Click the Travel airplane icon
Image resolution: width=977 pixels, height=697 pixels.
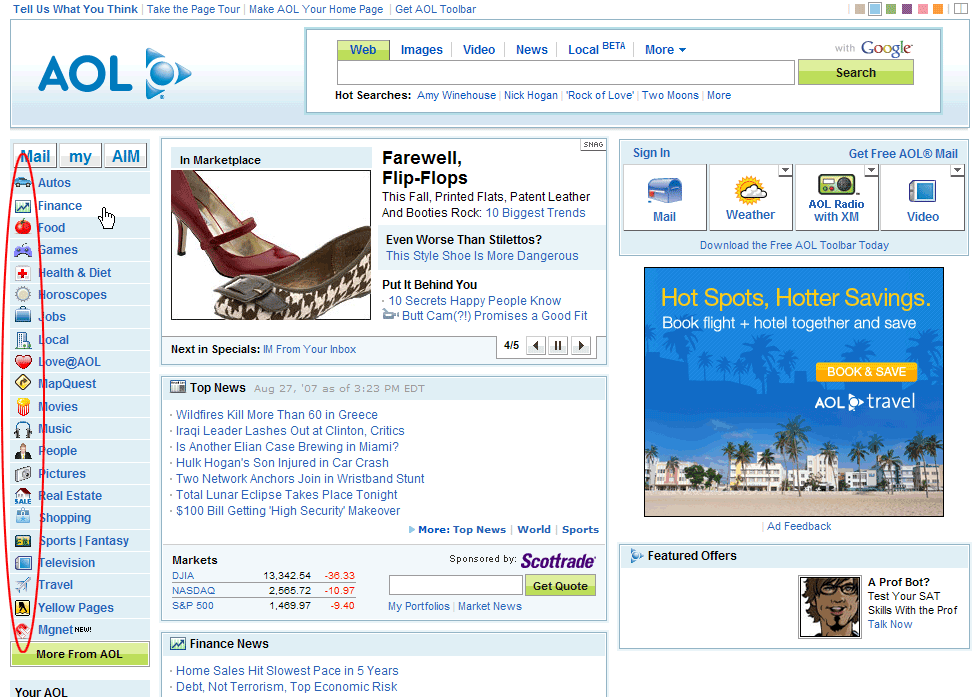click(23, 585)
